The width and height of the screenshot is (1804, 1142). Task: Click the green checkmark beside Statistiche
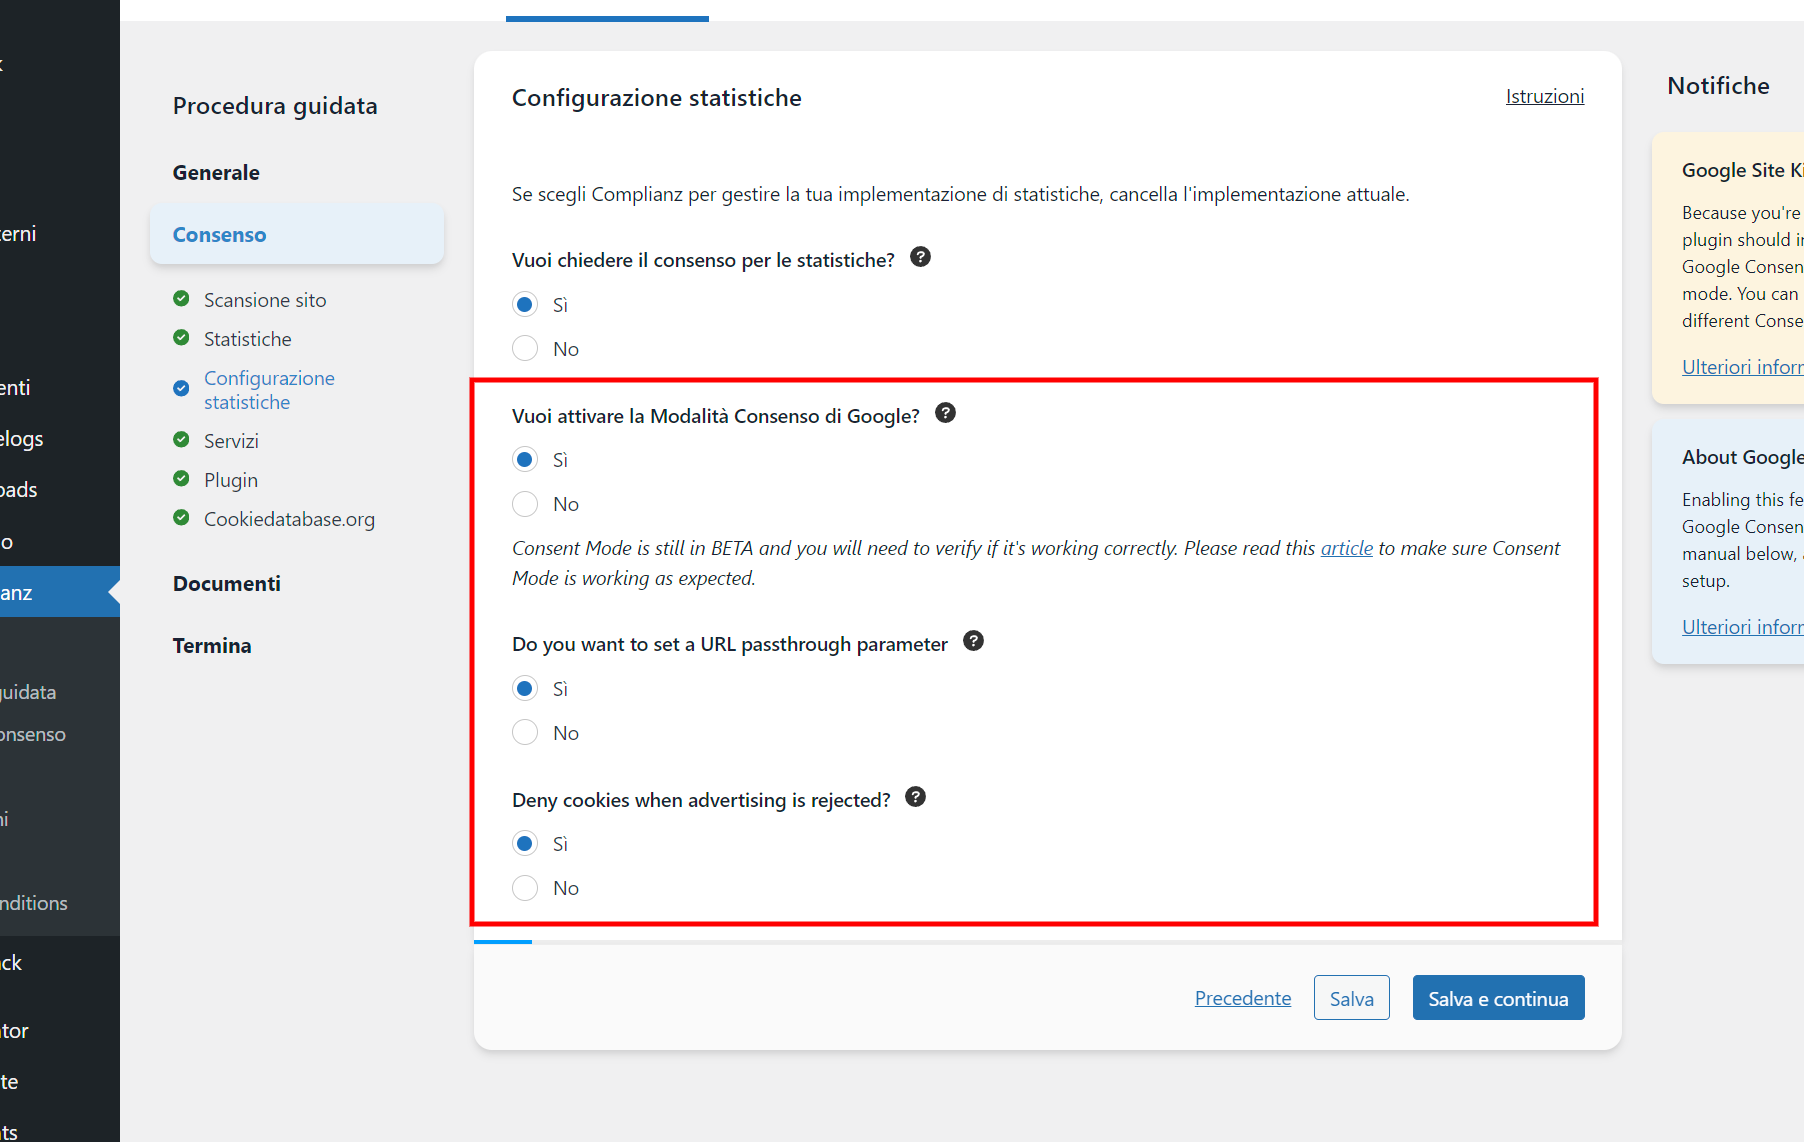[181, 338]
